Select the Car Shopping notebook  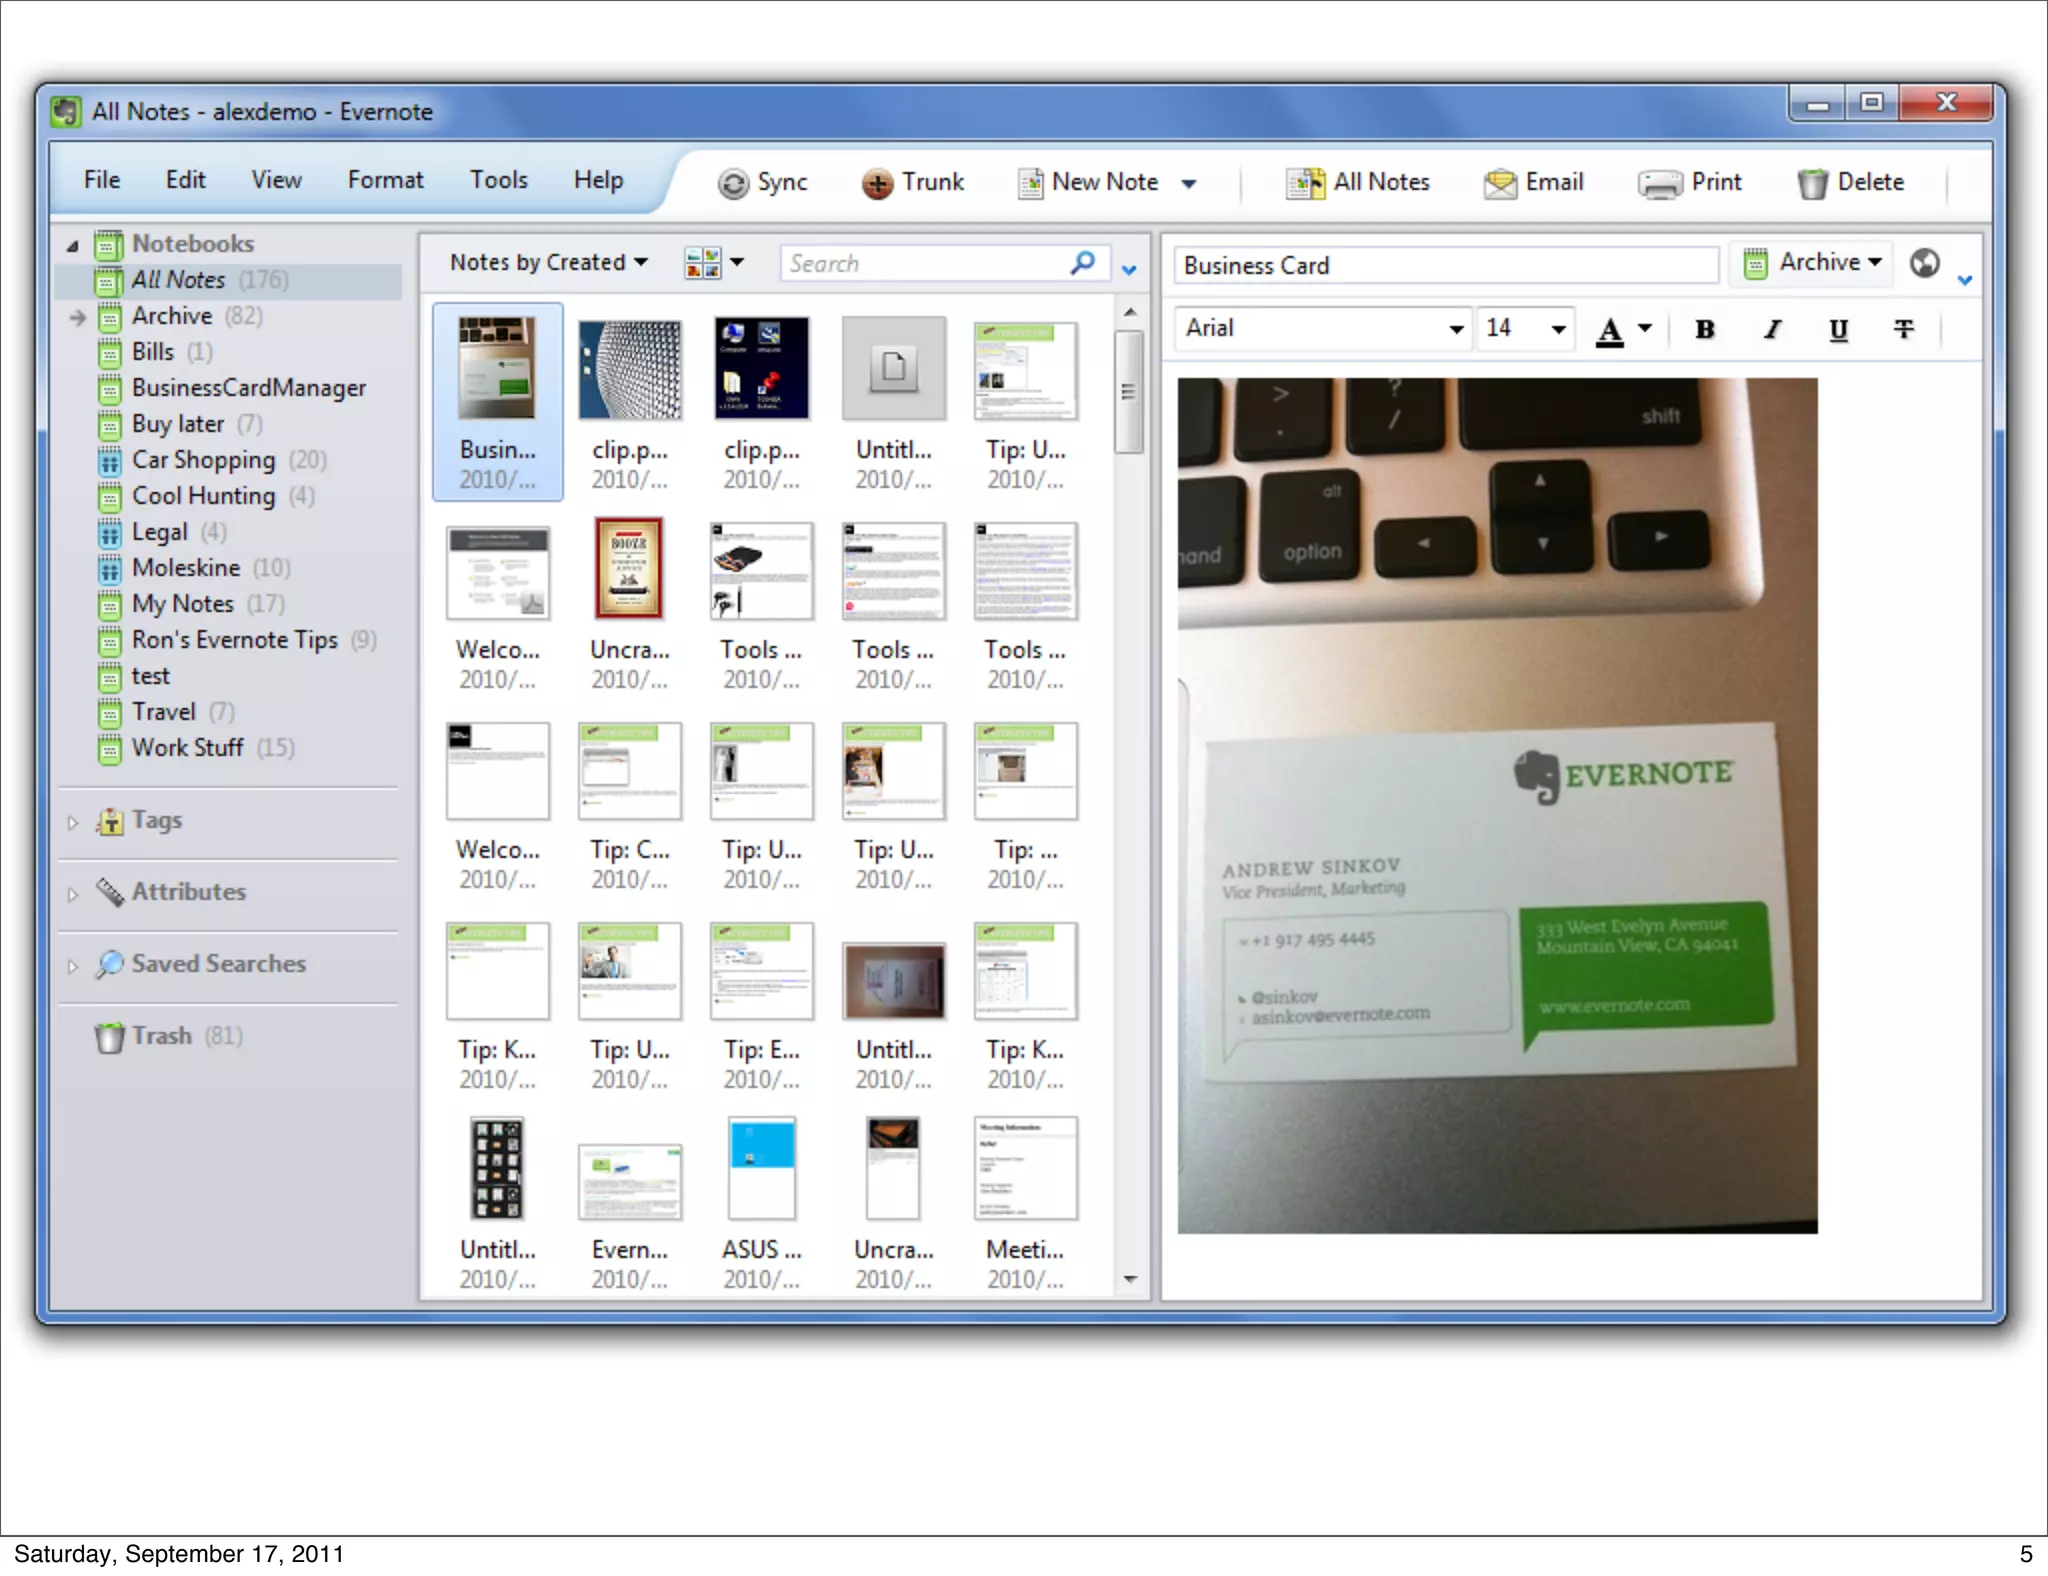click(203, 460)
